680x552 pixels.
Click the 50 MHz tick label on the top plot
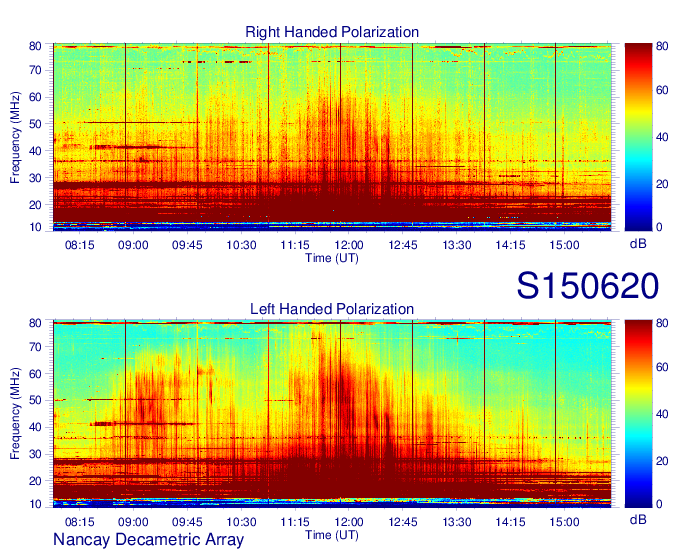point(35,124)
